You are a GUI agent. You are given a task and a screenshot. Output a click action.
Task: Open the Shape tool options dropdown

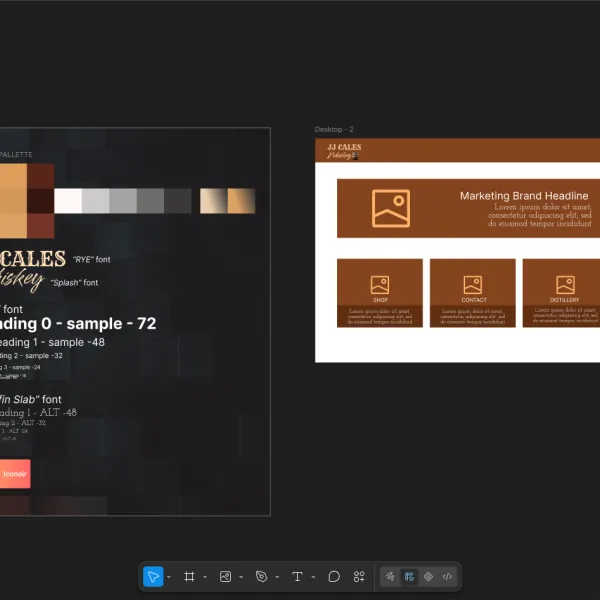coord(241,577)
